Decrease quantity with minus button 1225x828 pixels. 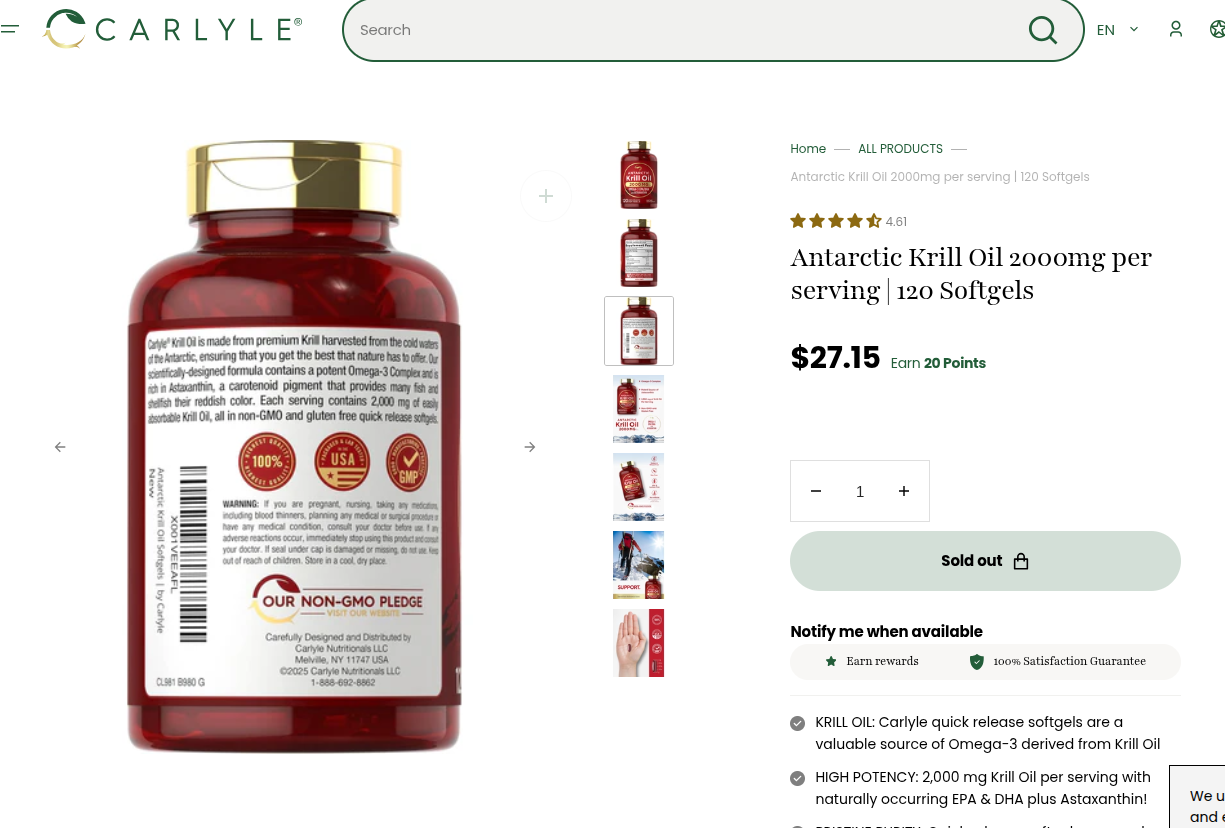click(x=816, y=491)
